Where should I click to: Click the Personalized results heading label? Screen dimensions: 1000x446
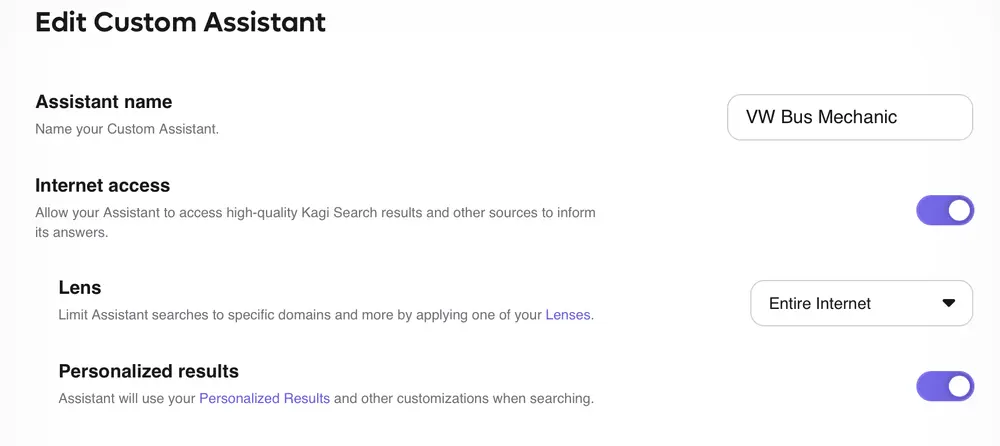tap(148, 371)
